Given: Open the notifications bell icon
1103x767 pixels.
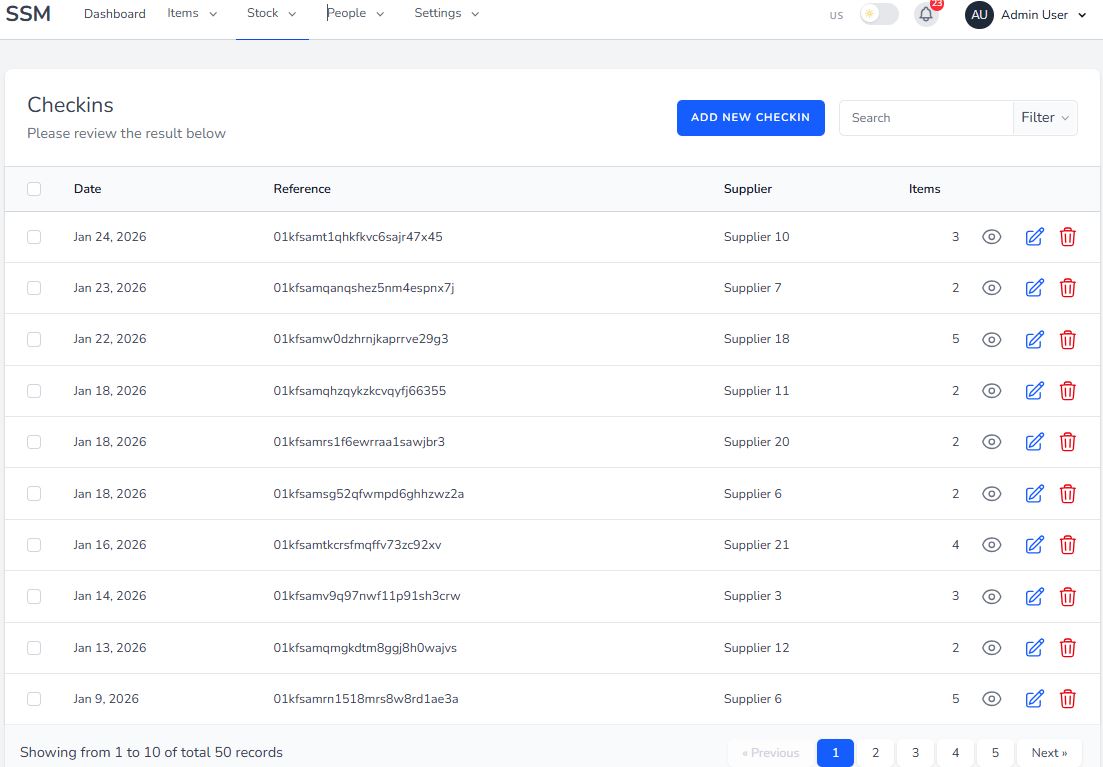Looking at the screenshot, I should click(x=926, y=15).
